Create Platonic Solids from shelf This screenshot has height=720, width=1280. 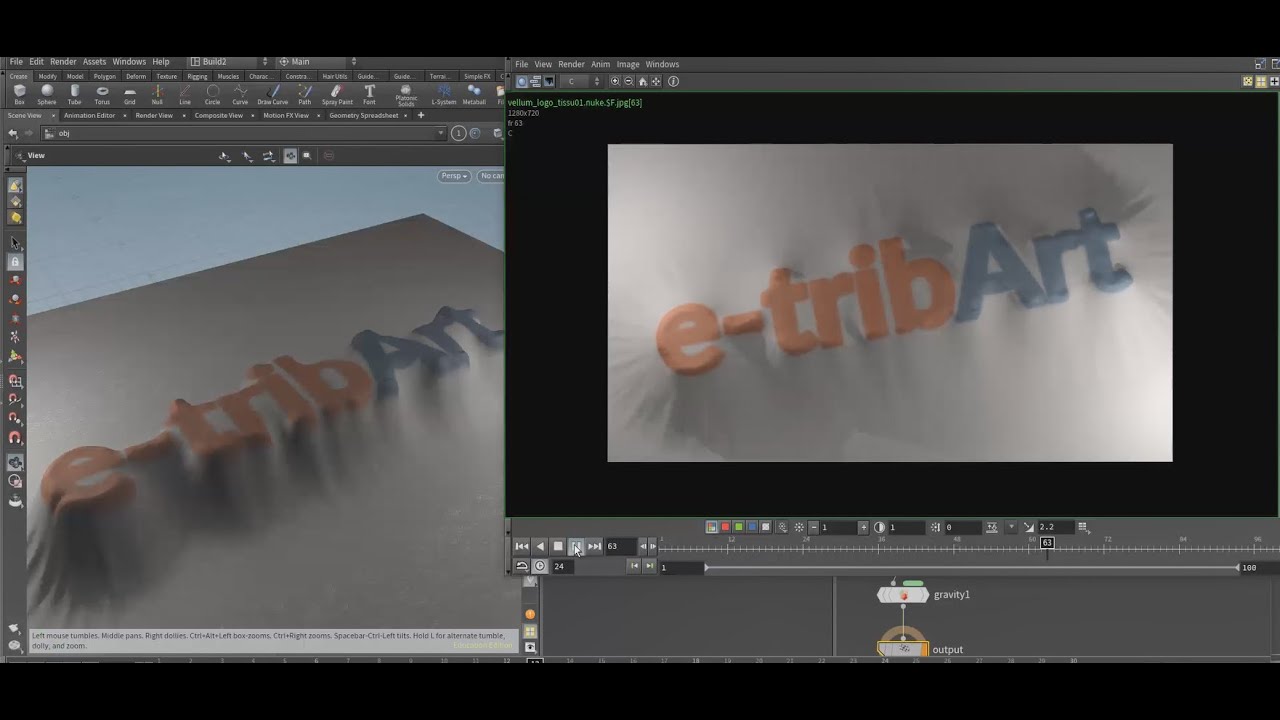pos(406,94)
